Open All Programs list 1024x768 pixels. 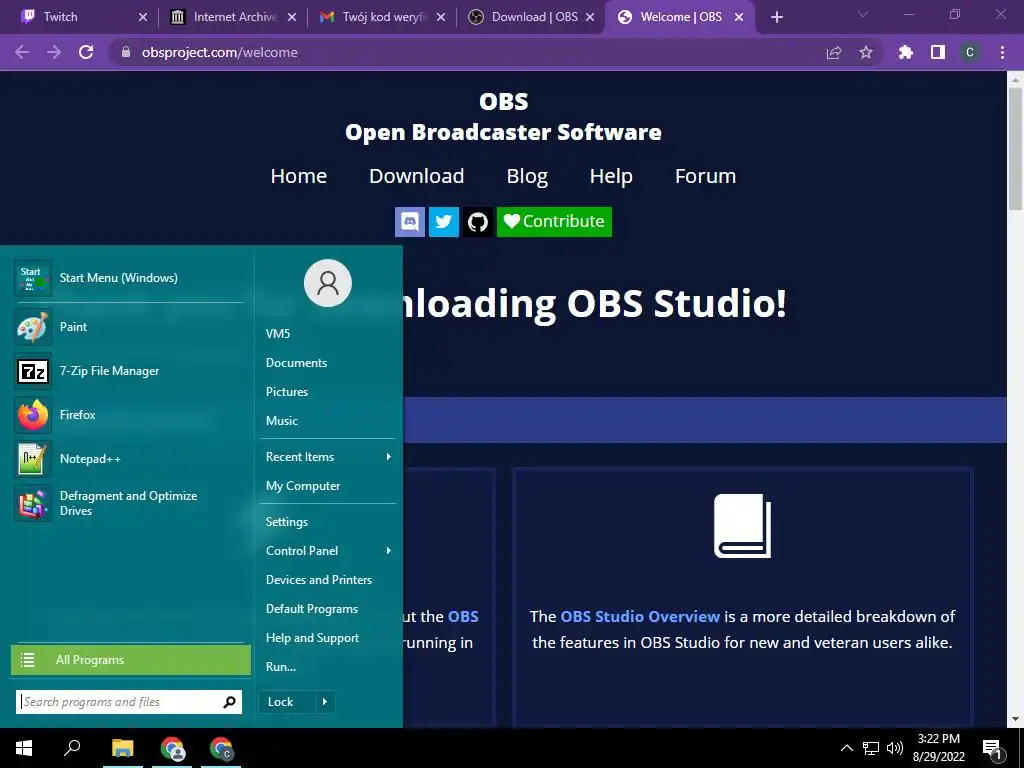point(131,660)
